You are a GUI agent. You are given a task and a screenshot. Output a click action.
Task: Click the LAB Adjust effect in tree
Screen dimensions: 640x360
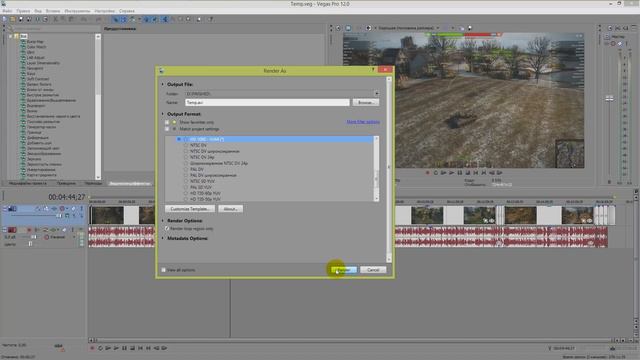coord(36,58)
